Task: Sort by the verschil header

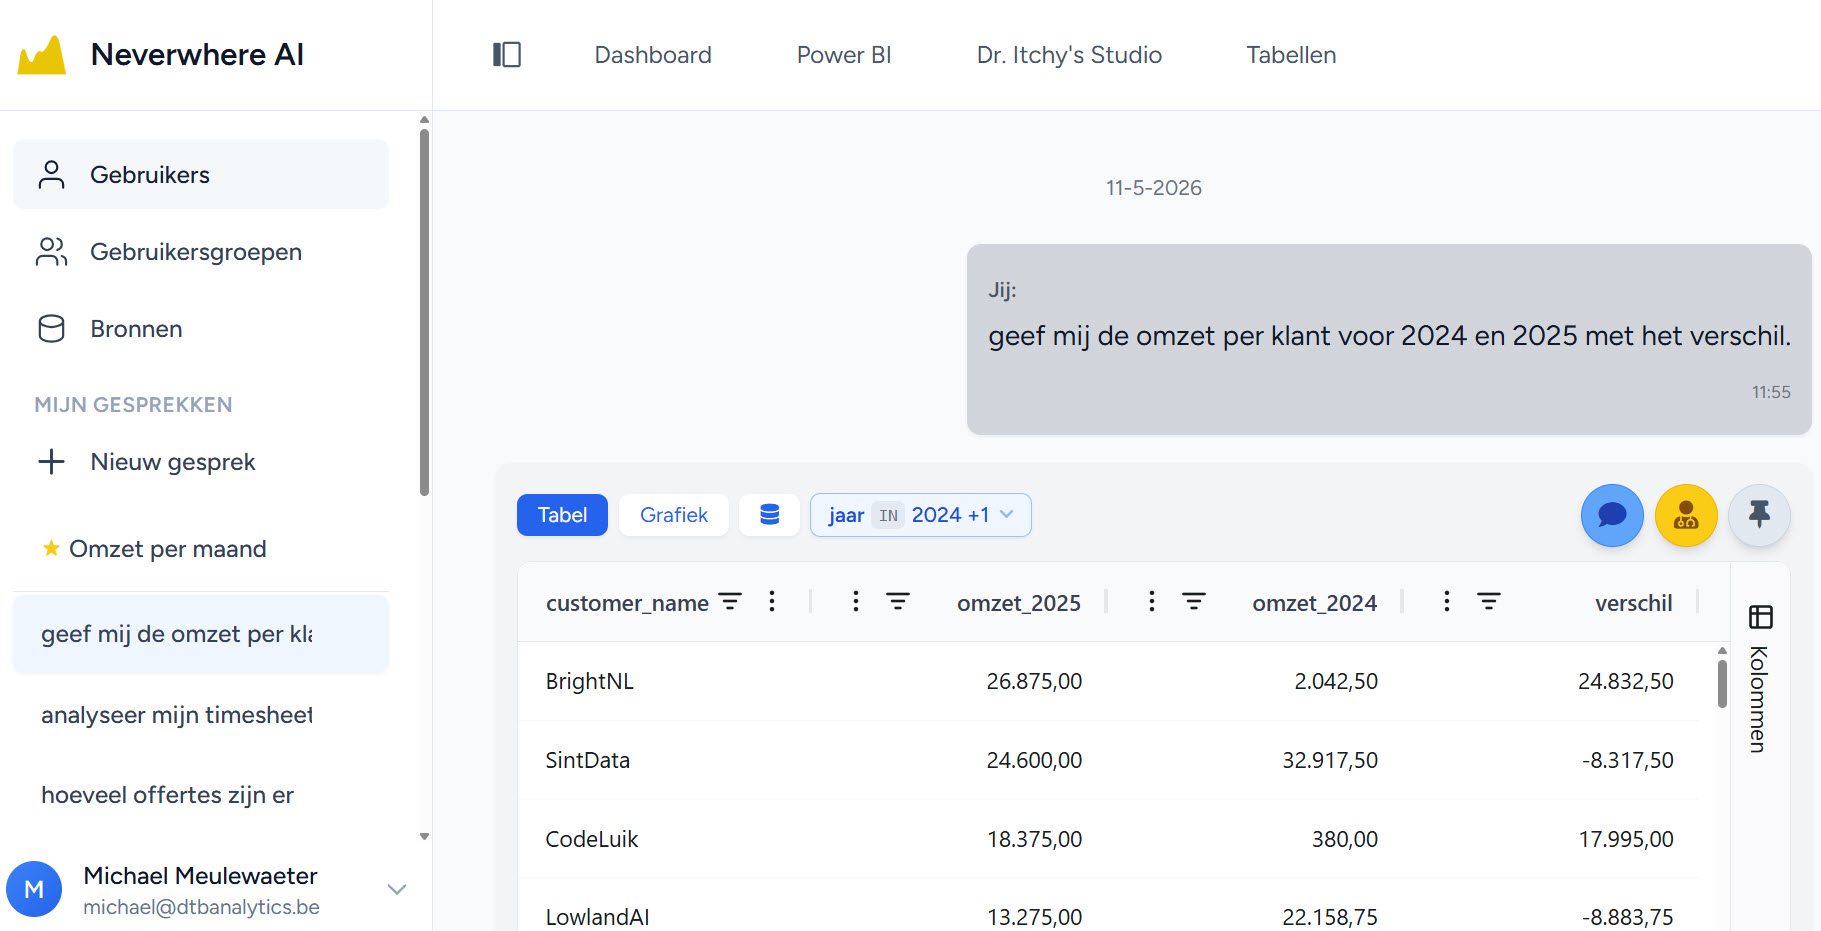Action: [1633, 603]
